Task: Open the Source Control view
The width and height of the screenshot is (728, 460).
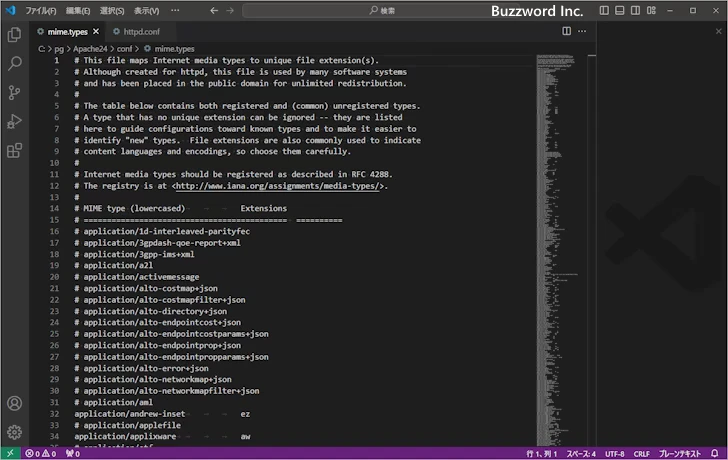Action: [14, 92]
